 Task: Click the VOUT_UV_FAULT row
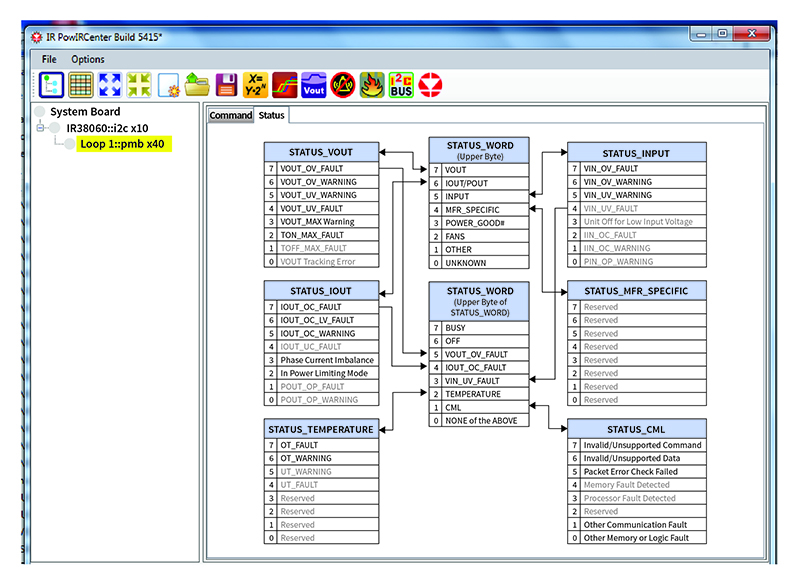(321, 208)
